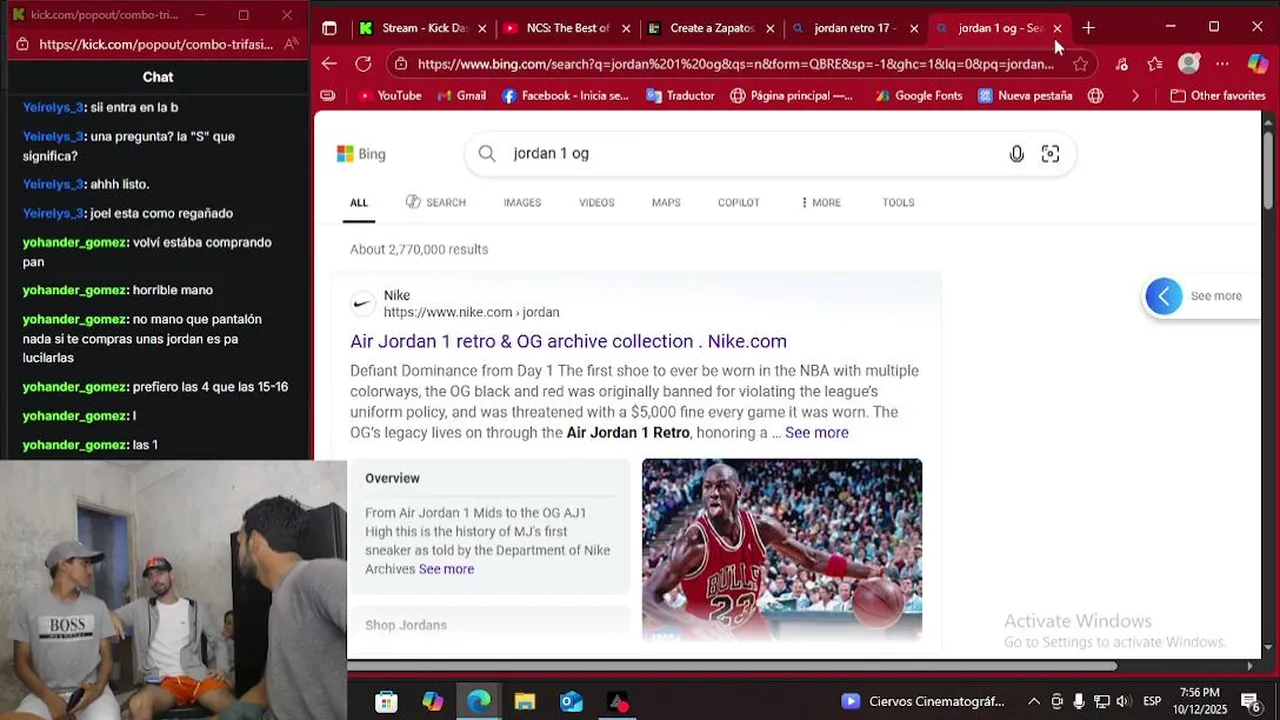
Task: Open Microsoft Store from the taskbar
Action: click(386, 701)
